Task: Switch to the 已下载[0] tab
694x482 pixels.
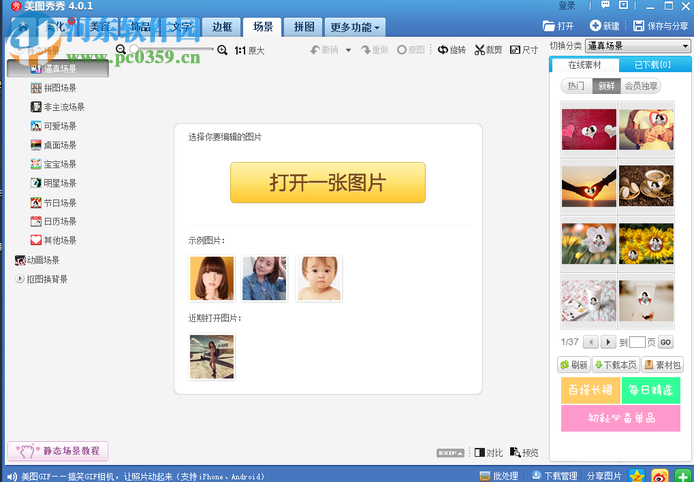Action: 652,65
